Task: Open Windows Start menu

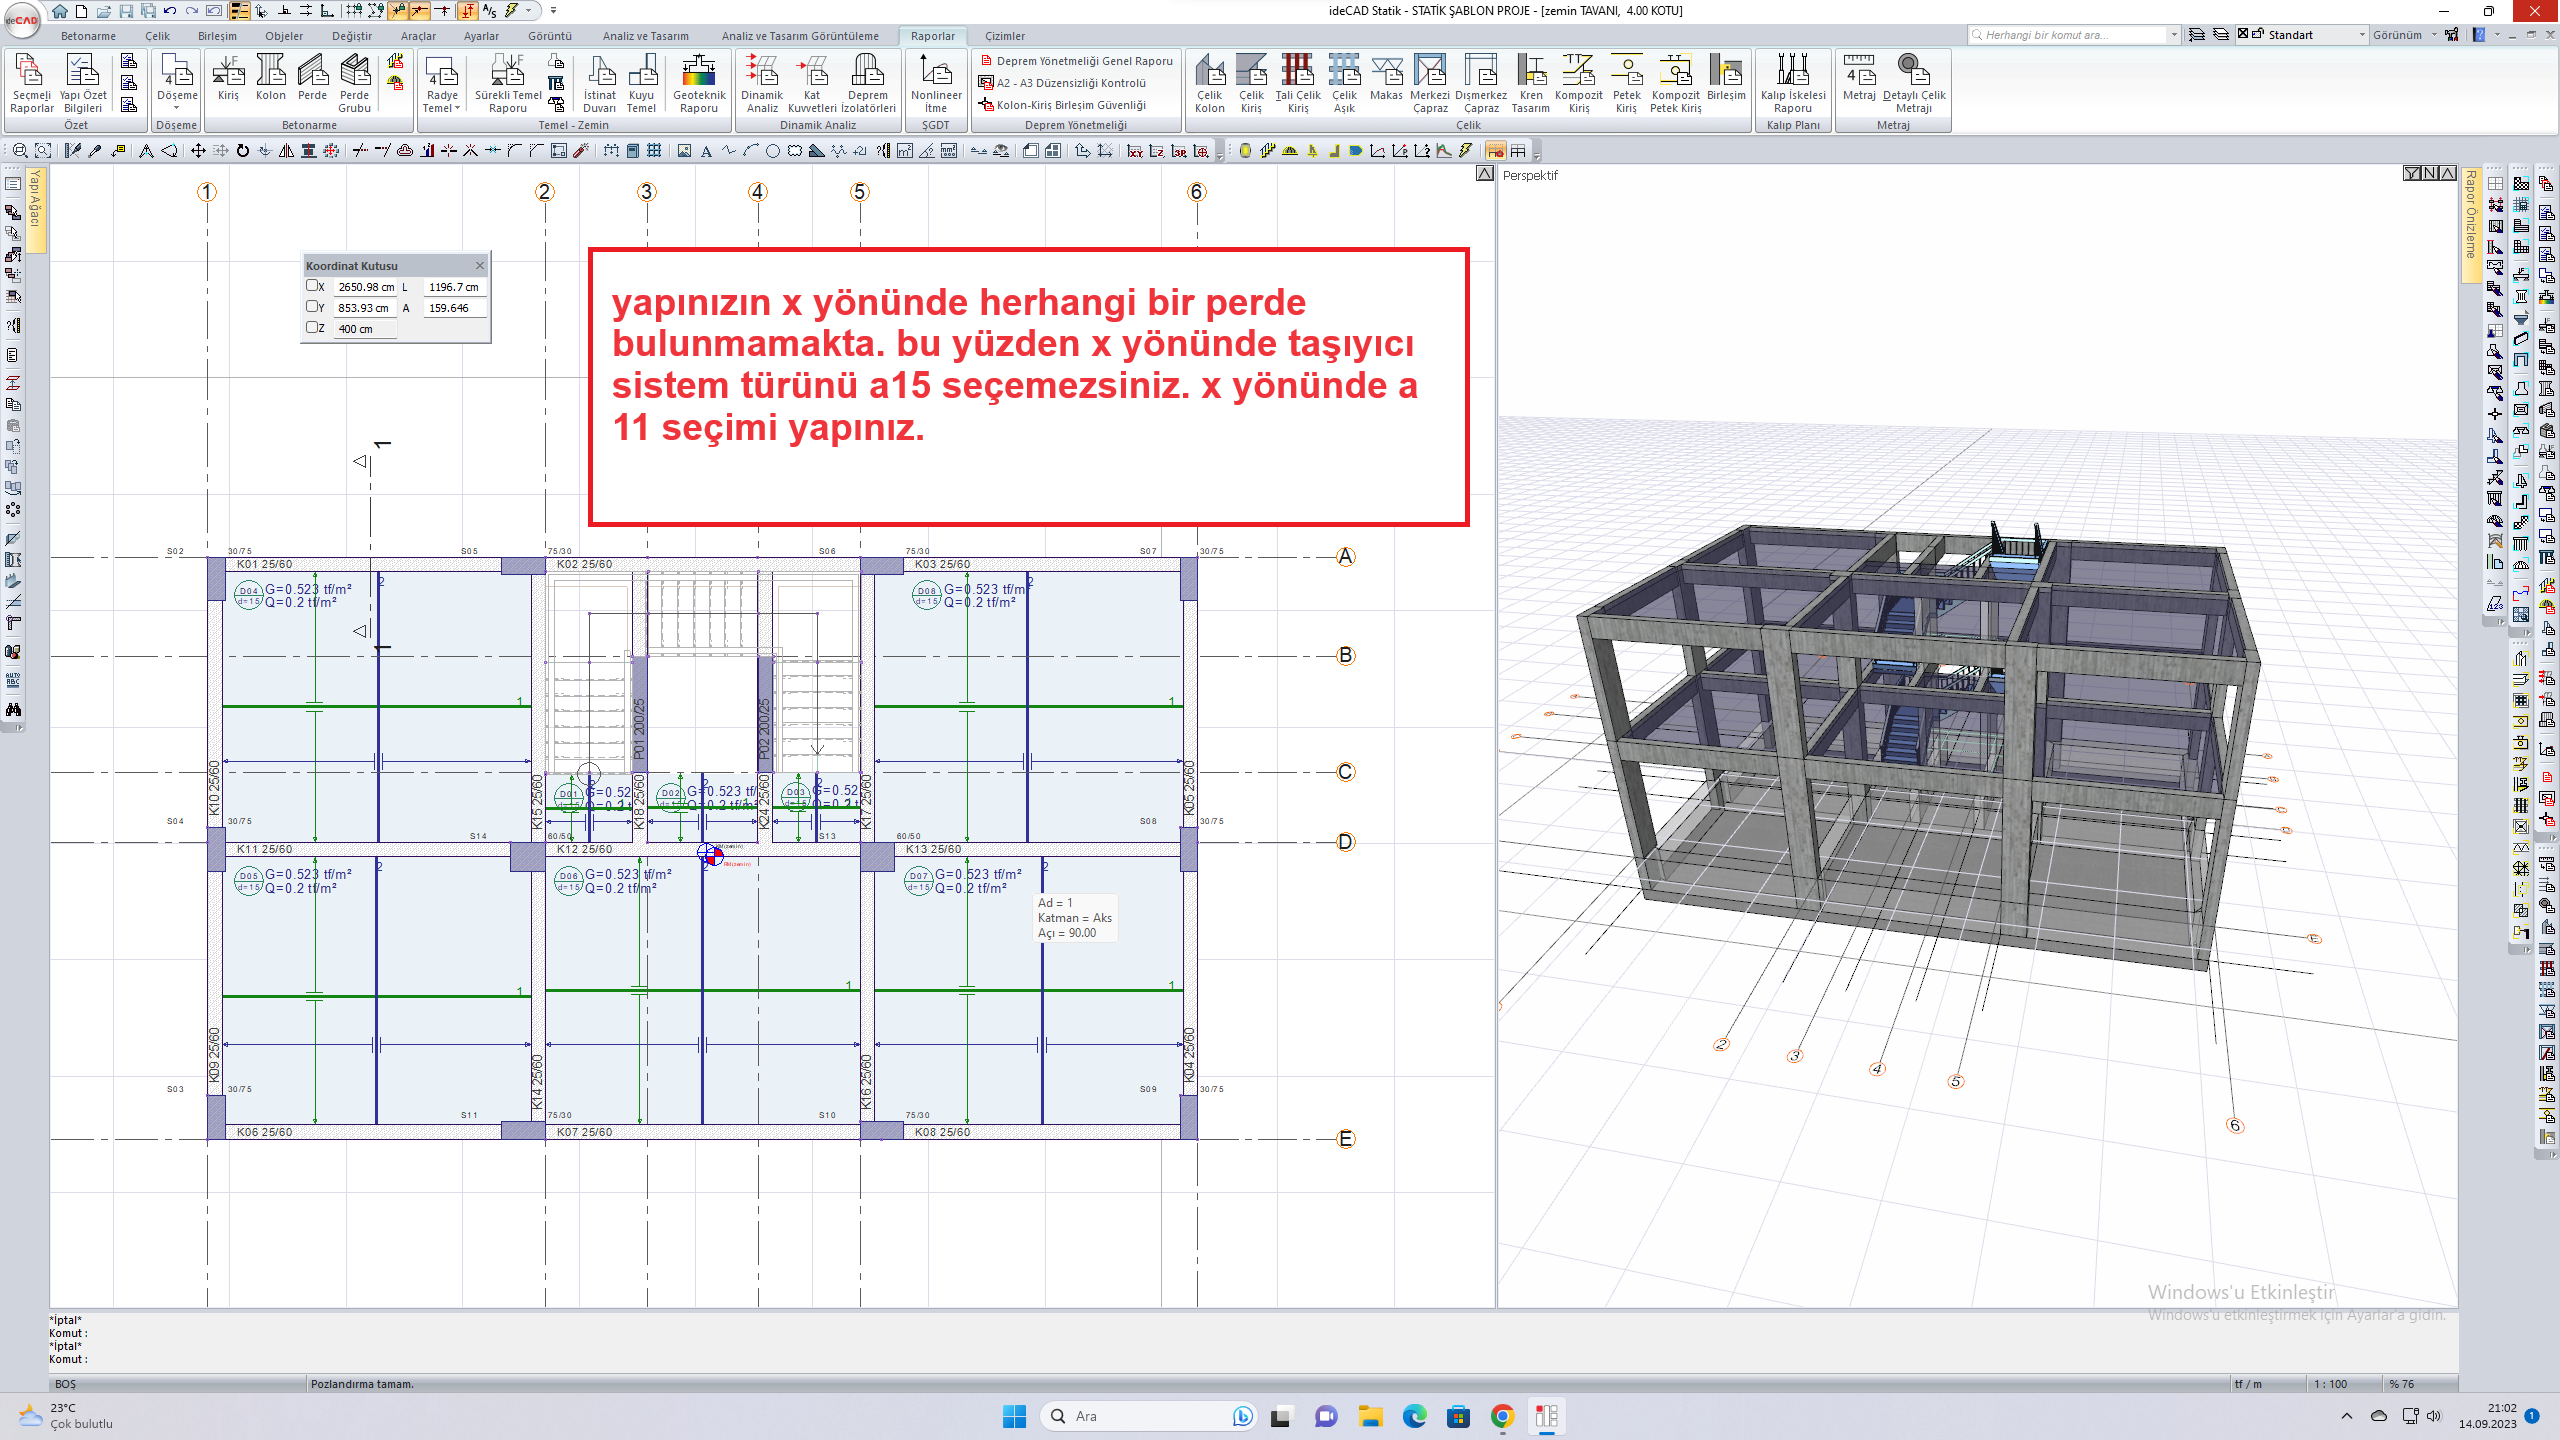Action: 1014,1416
